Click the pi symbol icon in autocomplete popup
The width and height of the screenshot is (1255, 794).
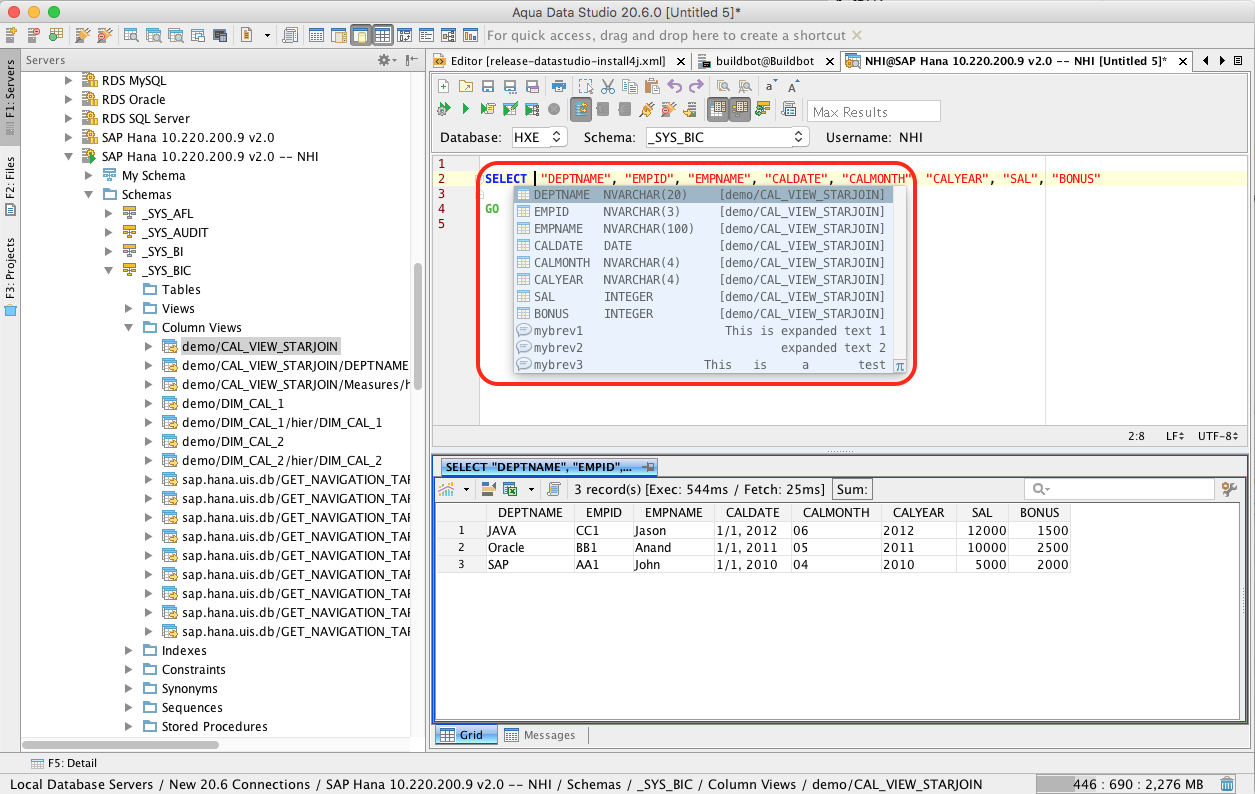[899, 366]
